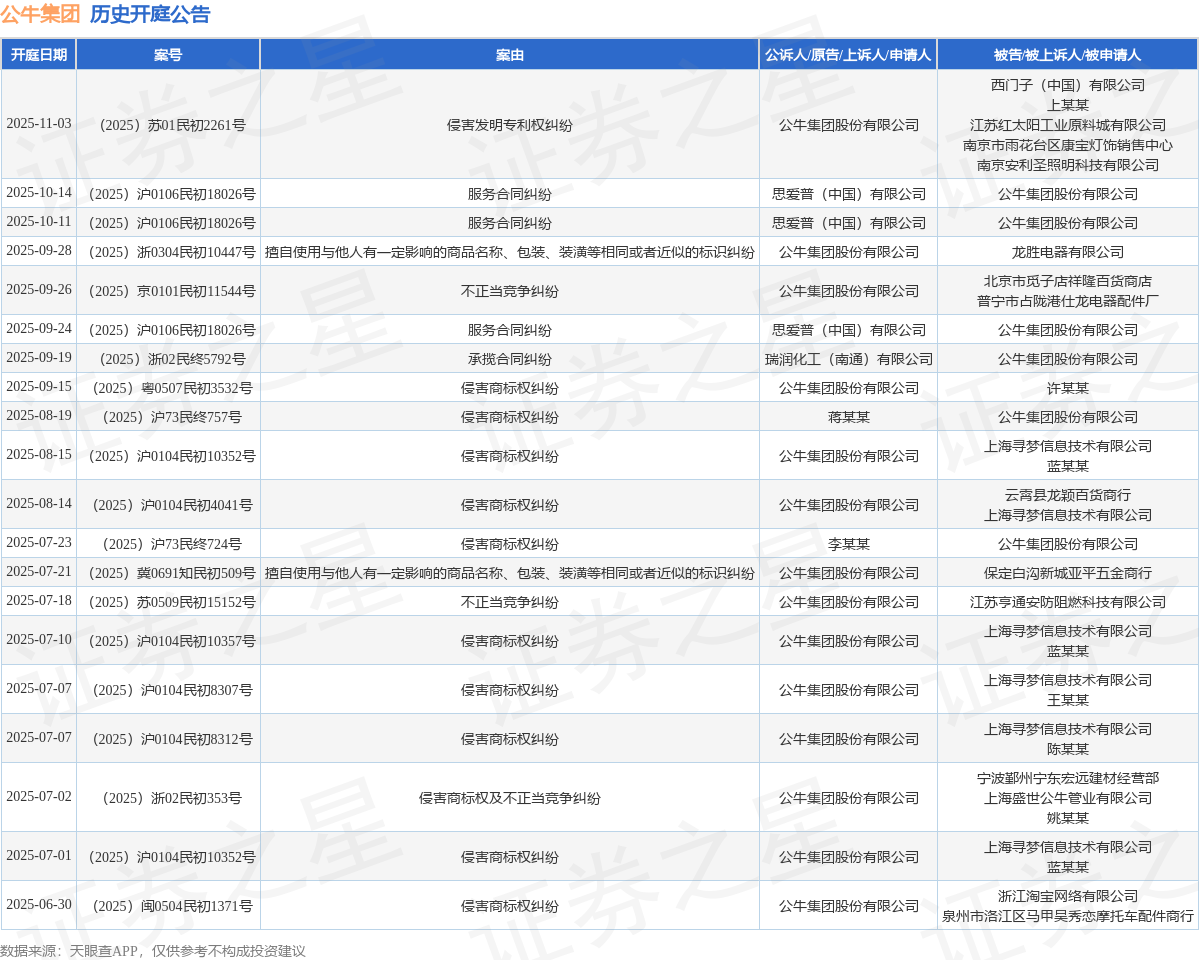Screen dimensions: 1199x960
Task: Select the 案由 column header
Action: click(x=509, y=54)
